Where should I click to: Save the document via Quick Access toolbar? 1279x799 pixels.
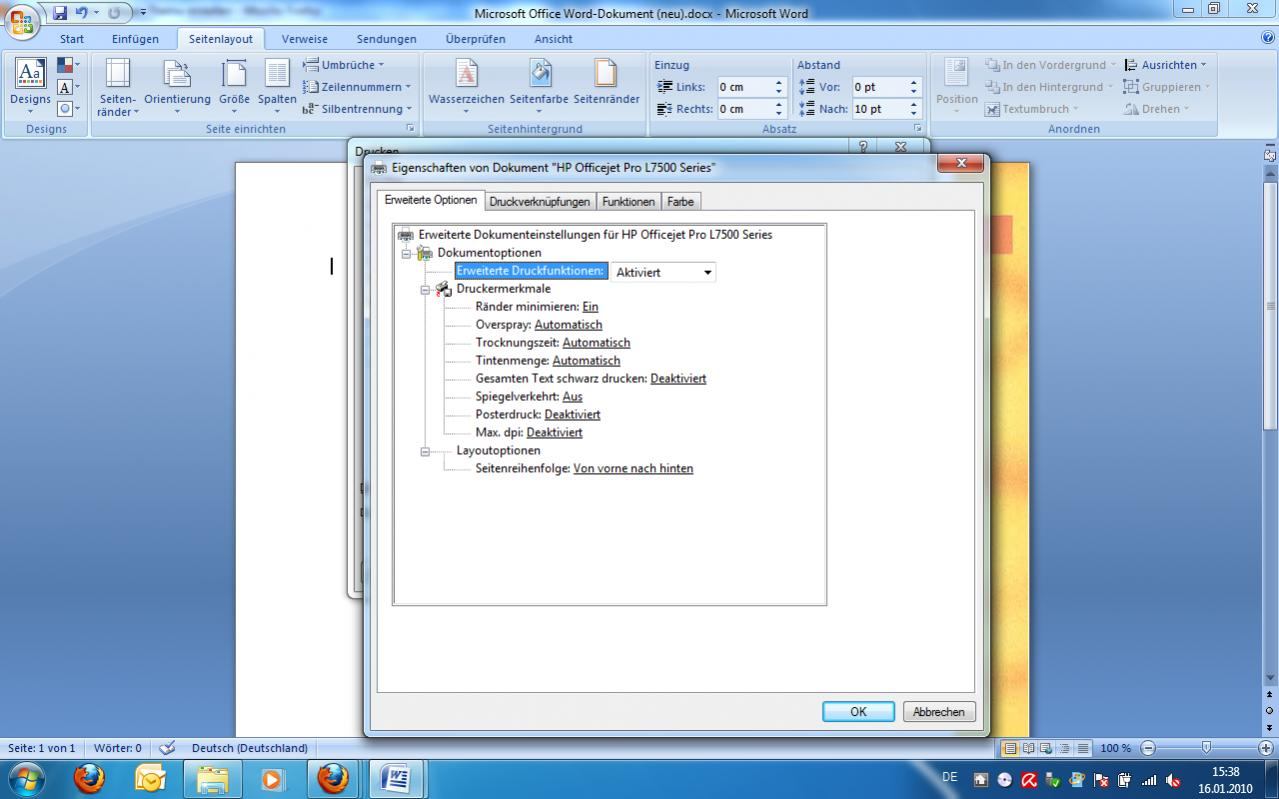pyautogui.click(x=60, y=13)
